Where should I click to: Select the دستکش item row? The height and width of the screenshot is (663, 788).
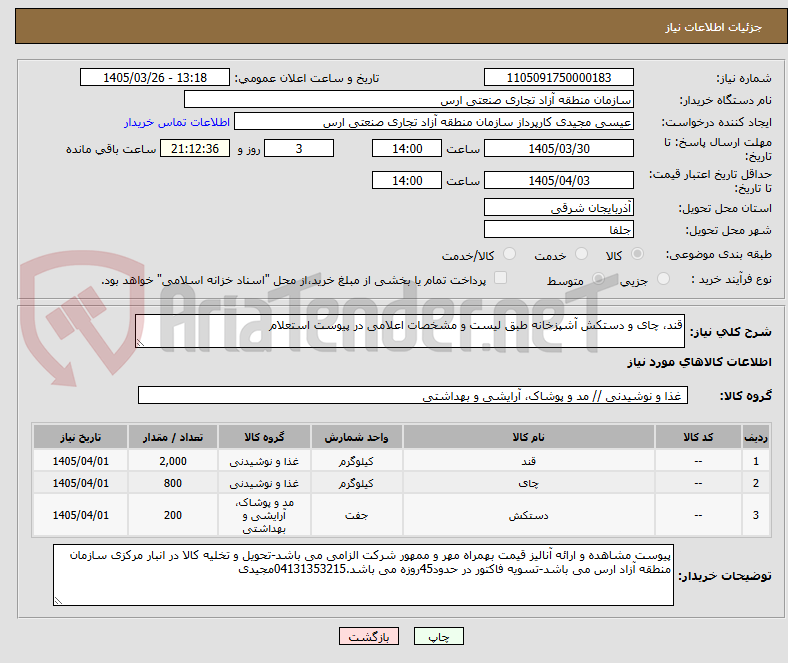(401, 515)
